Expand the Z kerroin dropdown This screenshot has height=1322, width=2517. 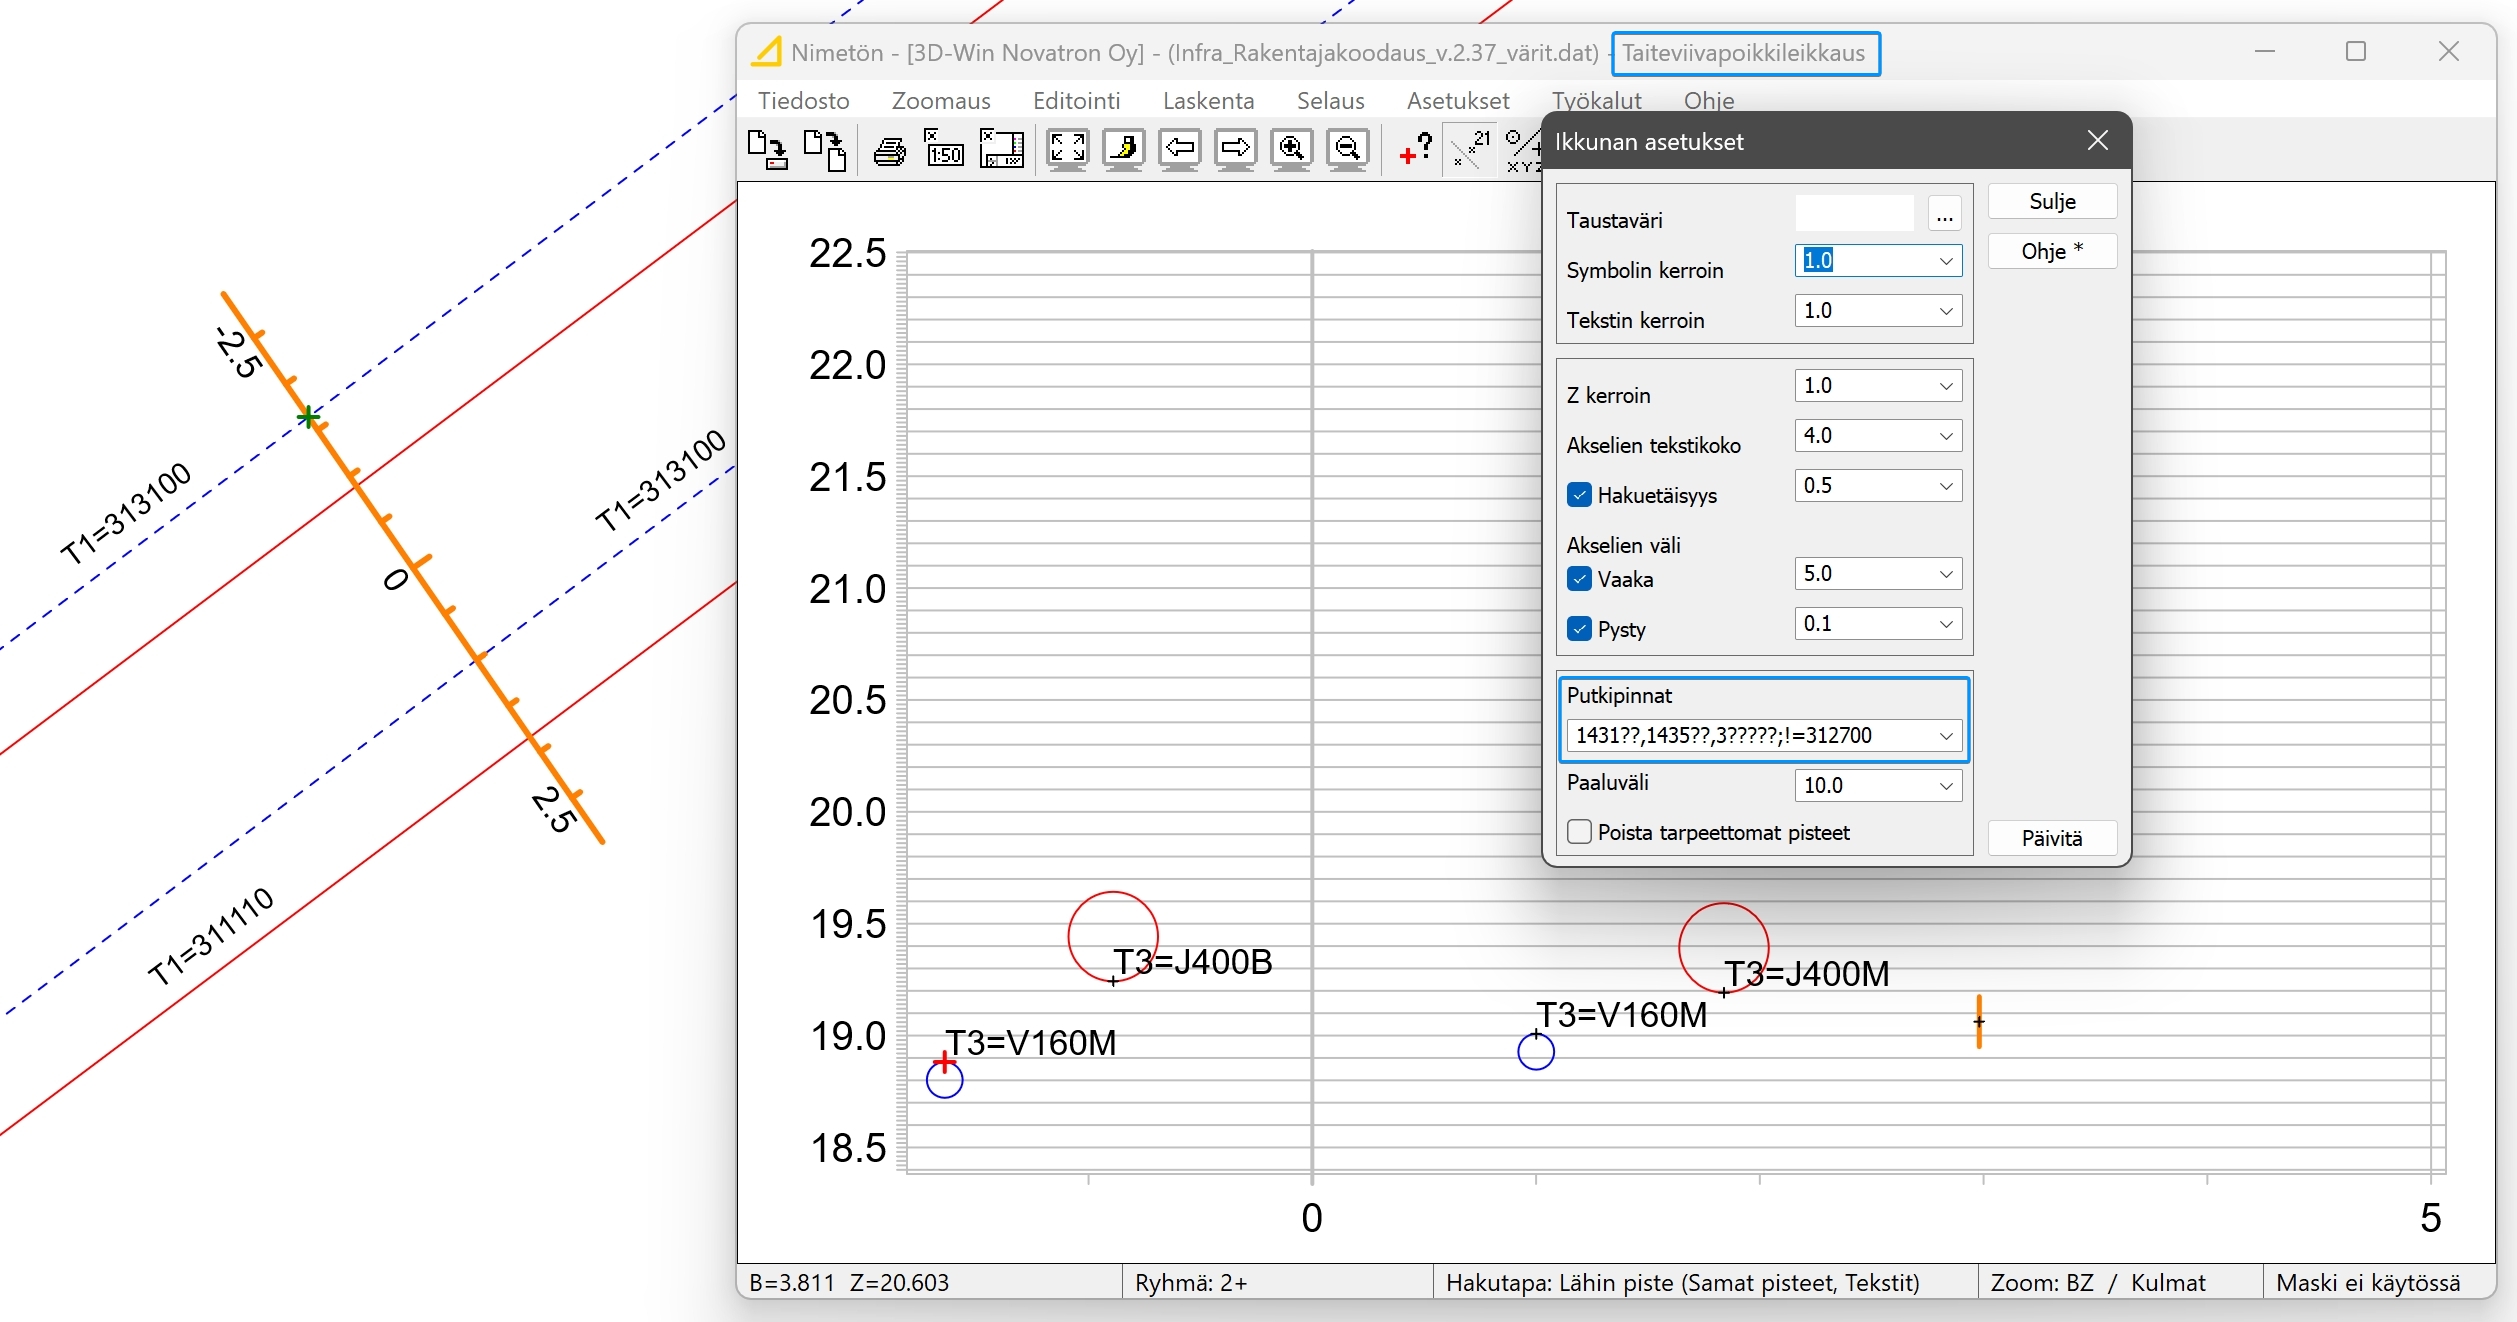pyautogui.click(x=1945, y=386)
